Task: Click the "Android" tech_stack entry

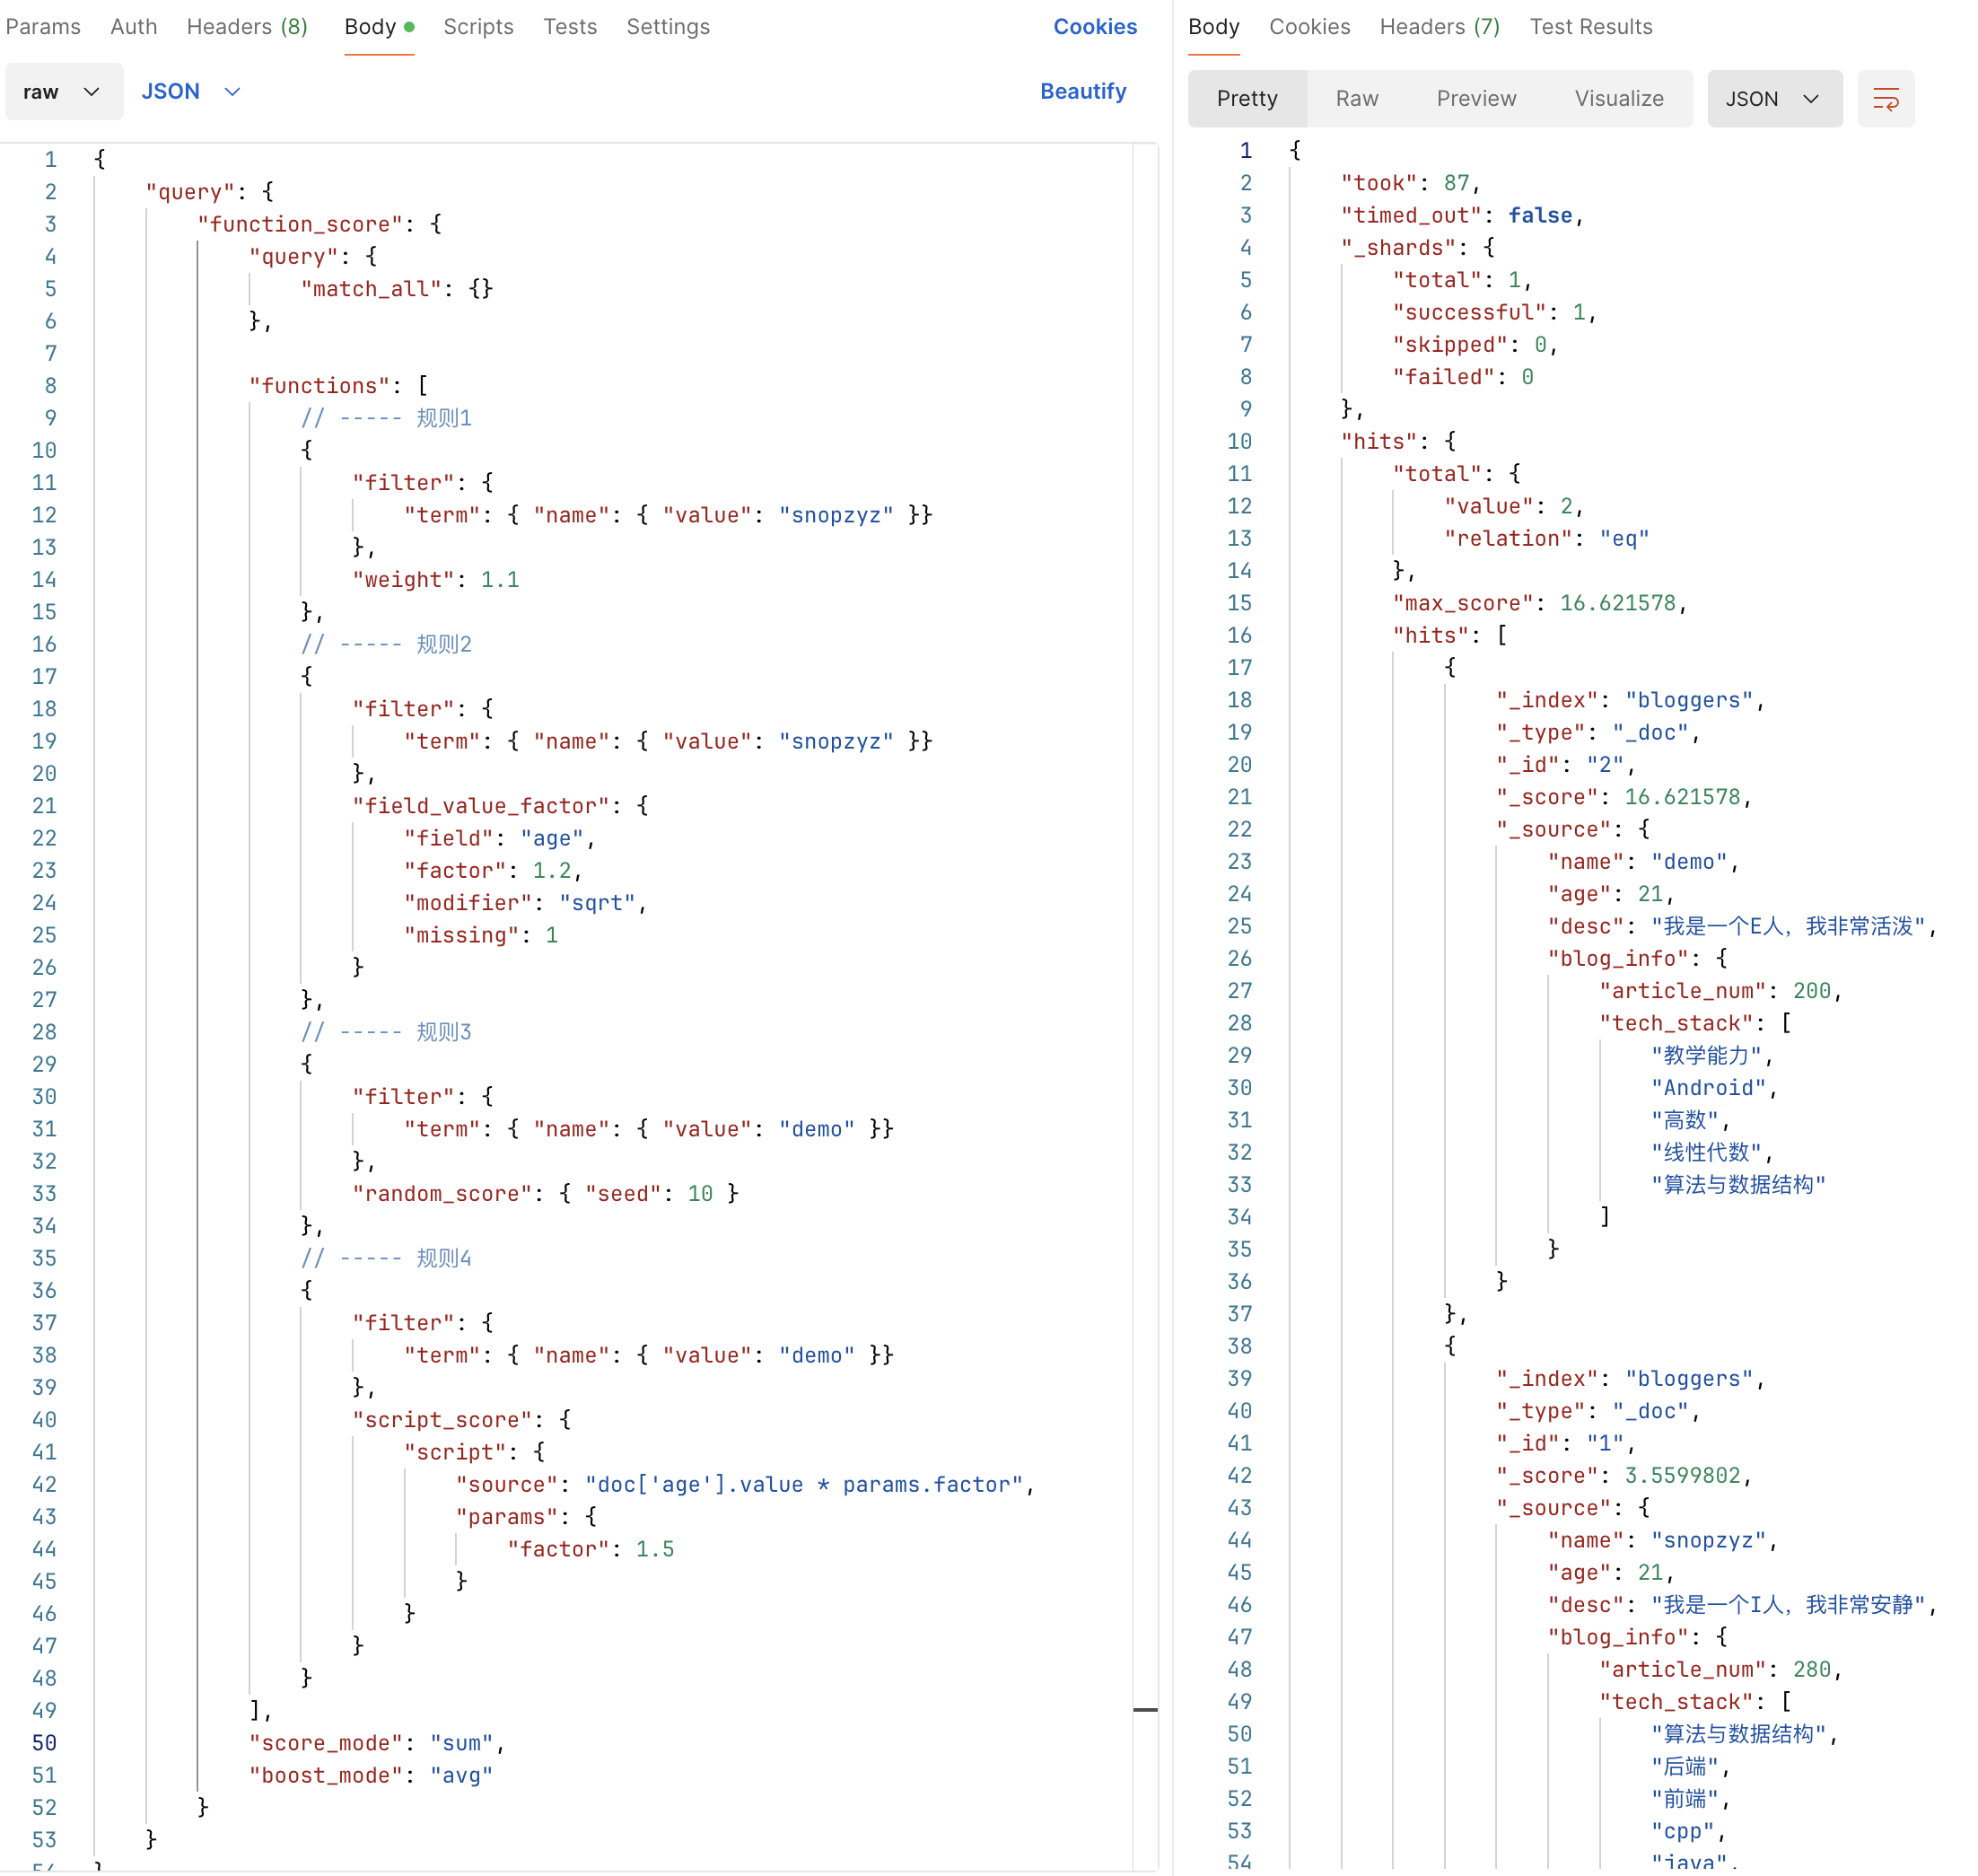Action: point(1708,1088)
